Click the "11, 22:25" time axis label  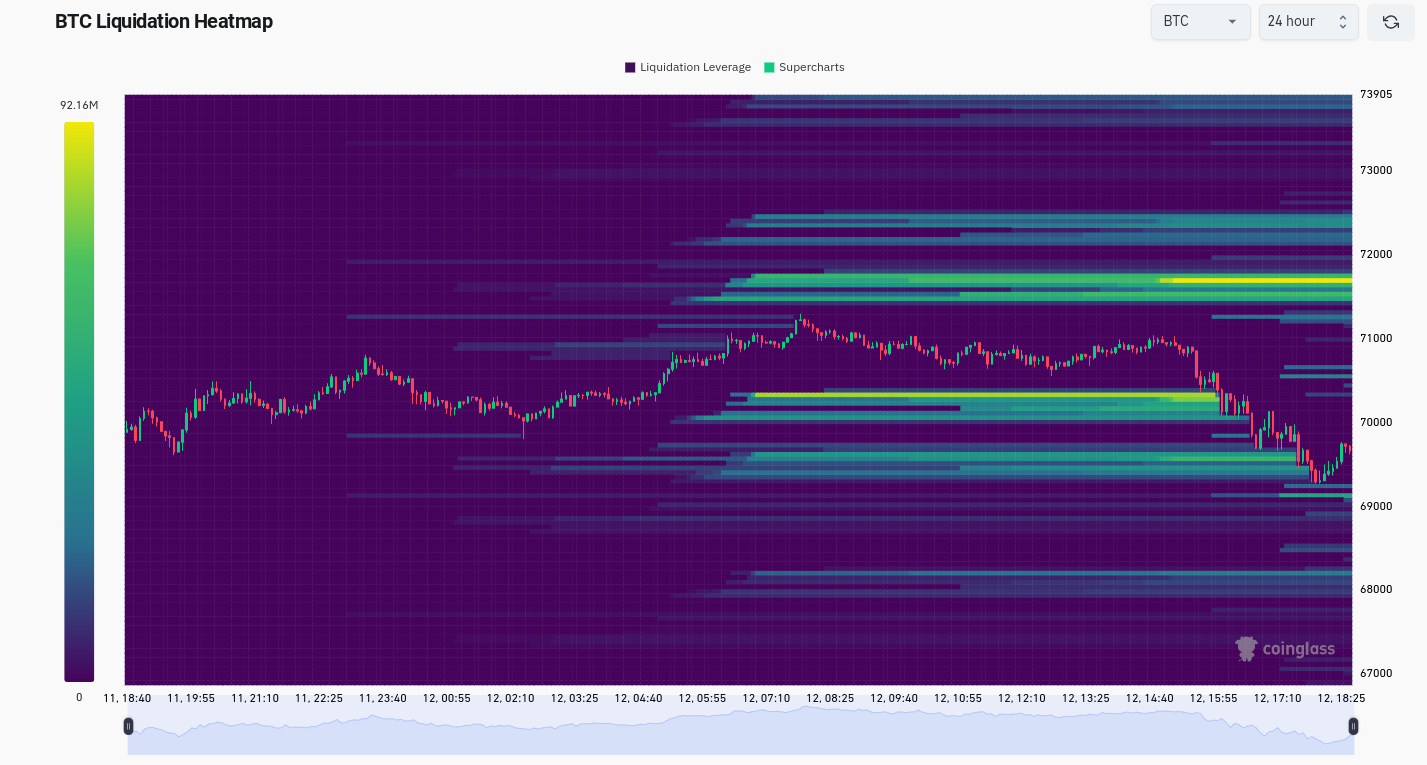319,698
